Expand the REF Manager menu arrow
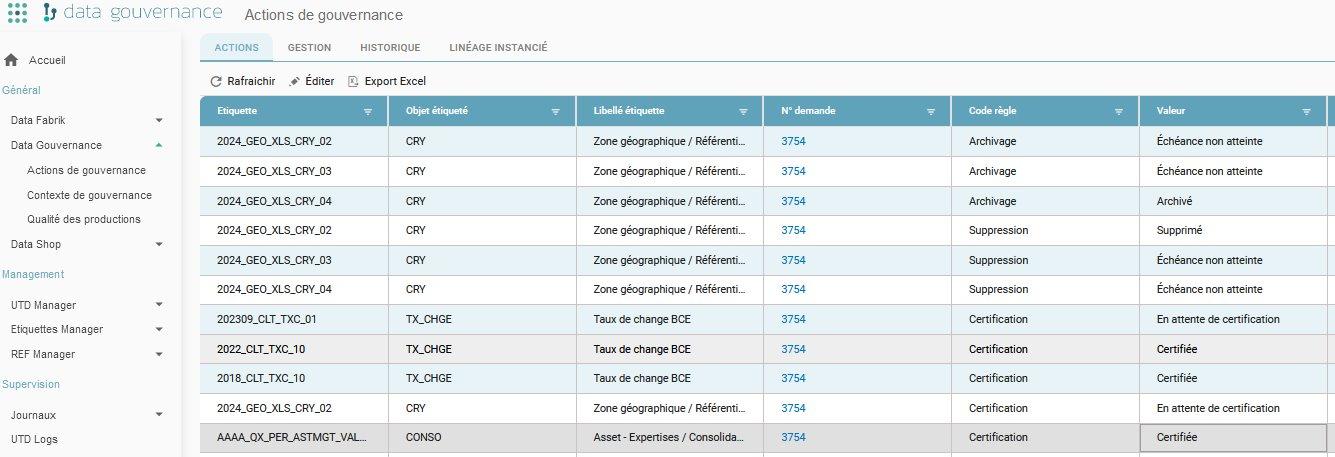The image size is (1335, 457). click(159, 354)
